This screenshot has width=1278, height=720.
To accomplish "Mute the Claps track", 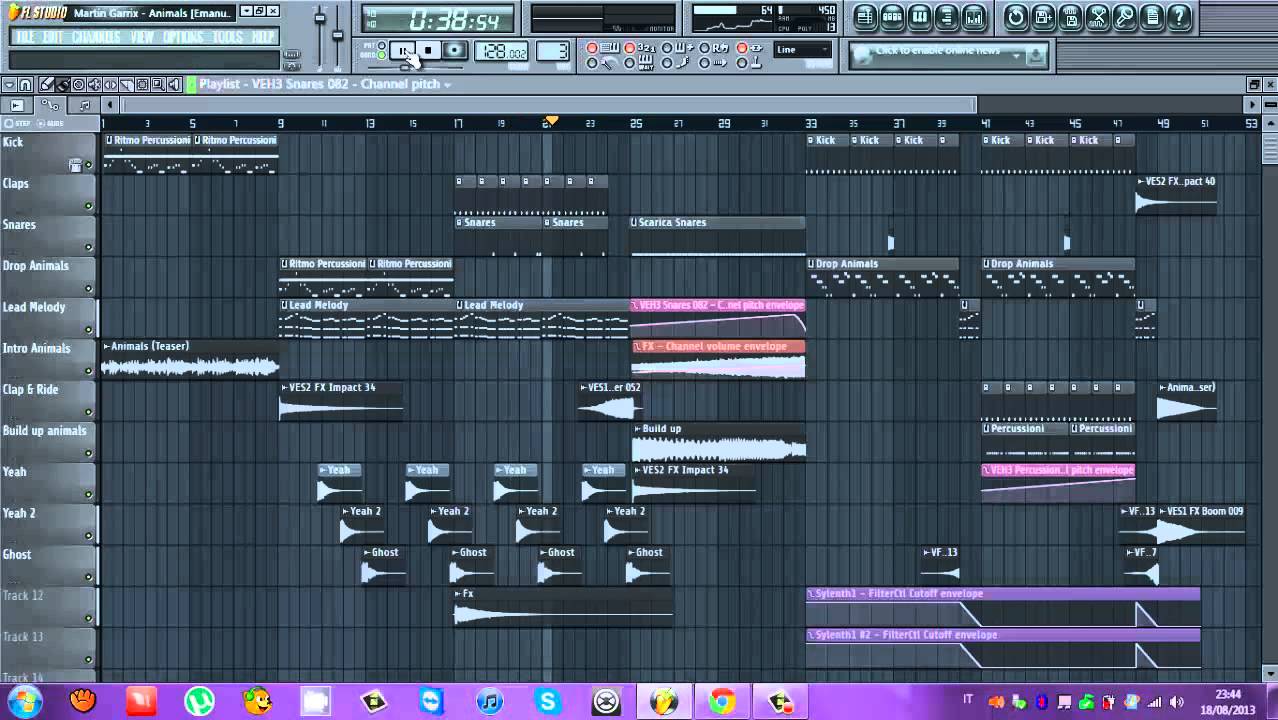I will click(88, 206).
